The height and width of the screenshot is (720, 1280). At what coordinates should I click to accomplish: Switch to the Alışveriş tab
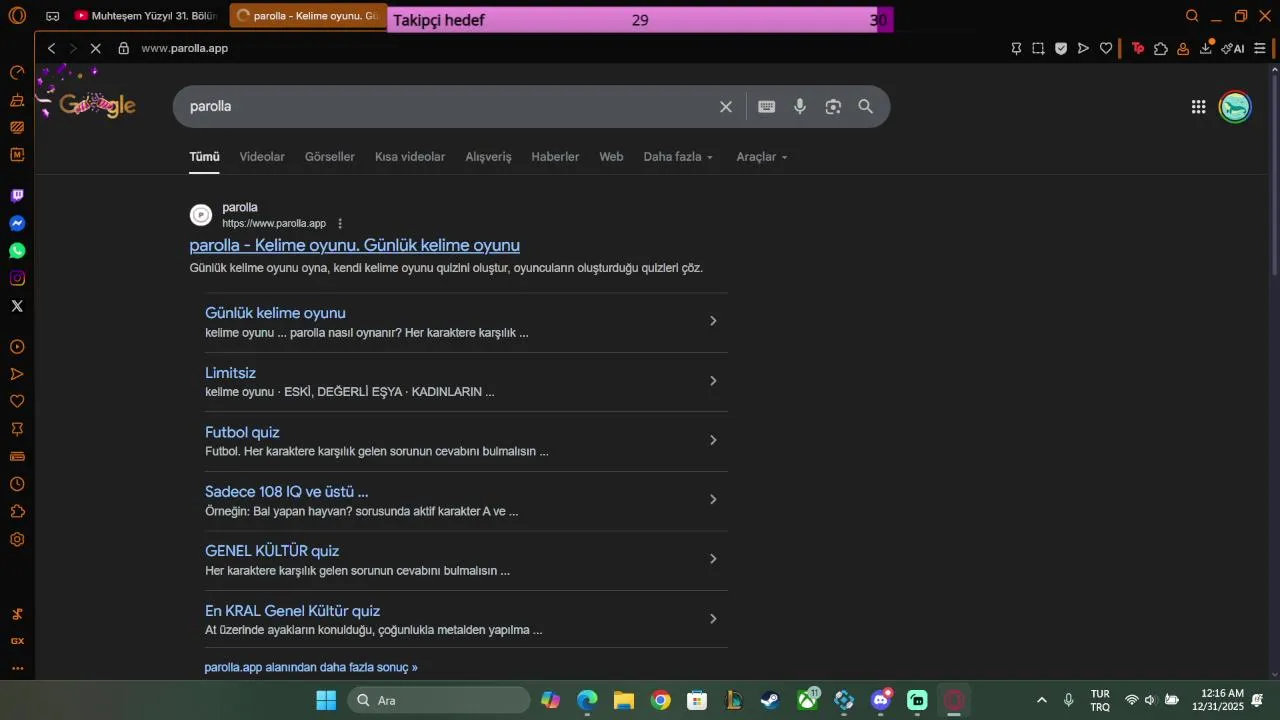click(x=488, y=157)
